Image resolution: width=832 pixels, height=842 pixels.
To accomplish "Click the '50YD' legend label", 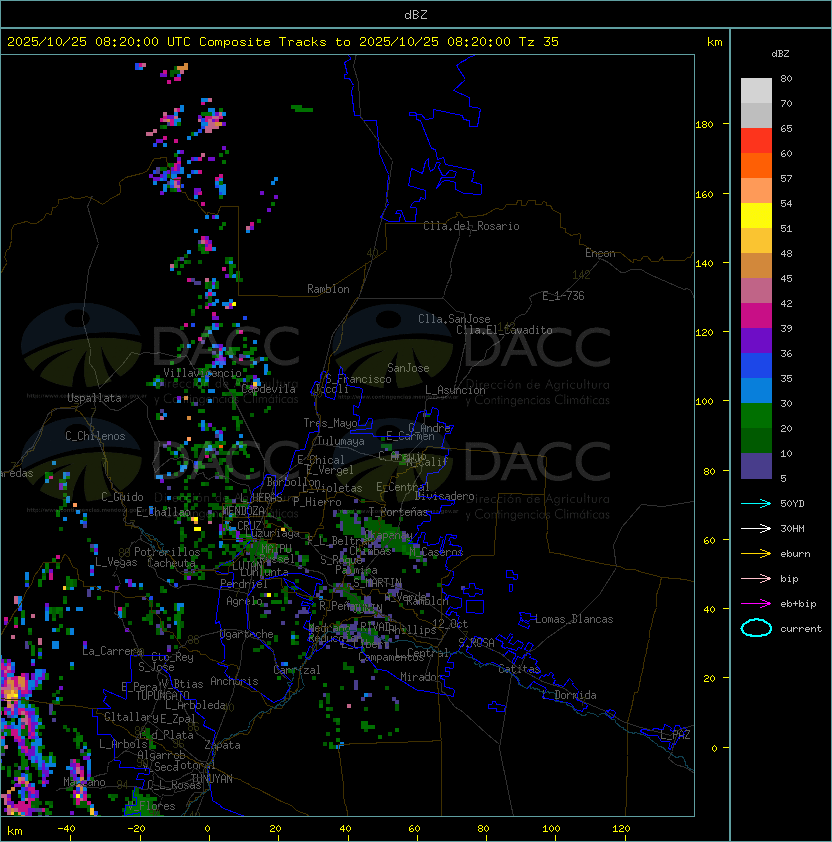I will point(792,503).
